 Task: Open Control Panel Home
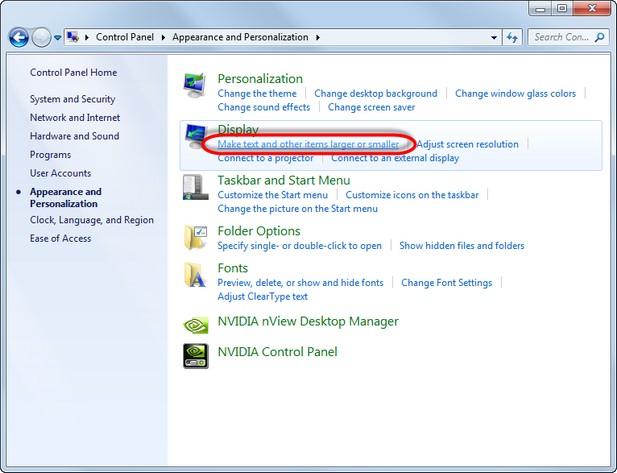click(x=73, y=72)
